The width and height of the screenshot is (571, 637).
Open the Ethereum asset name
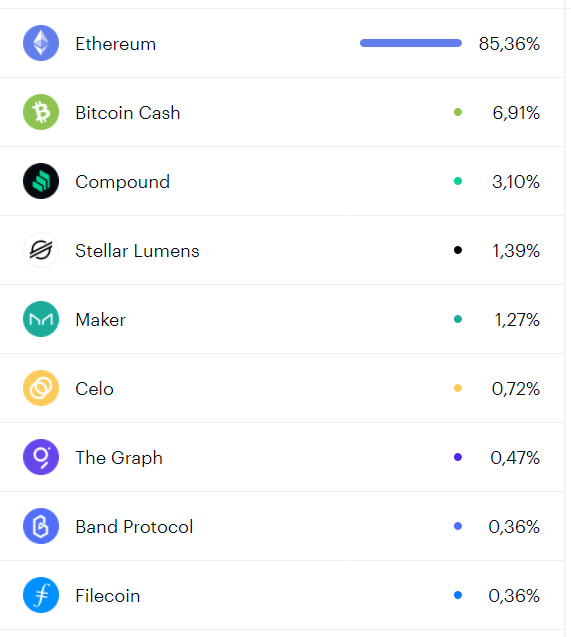tap(116, 43)
